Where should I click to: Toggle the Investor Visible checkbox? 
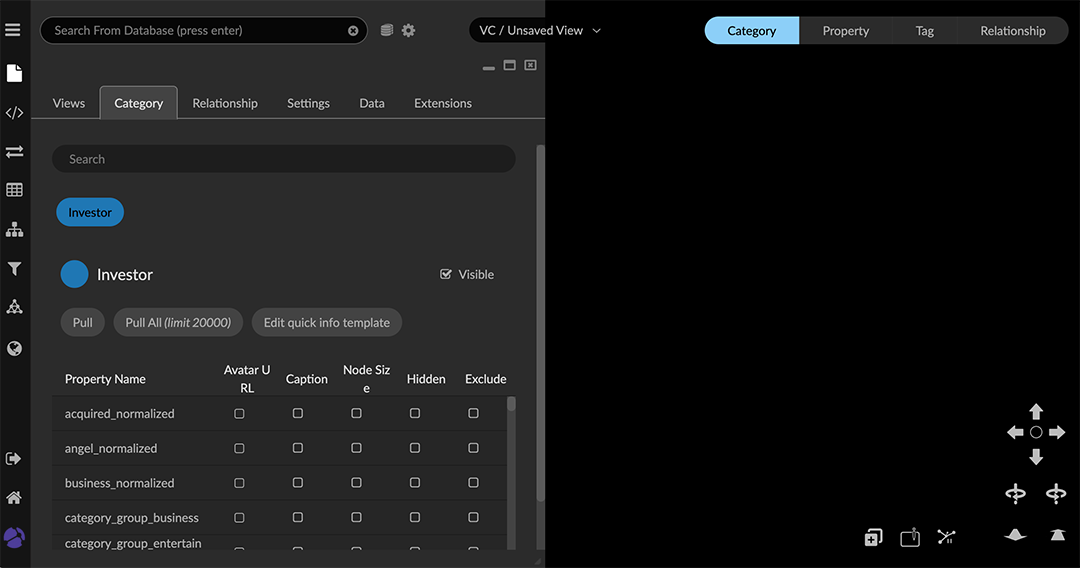[x=446, y=274]
